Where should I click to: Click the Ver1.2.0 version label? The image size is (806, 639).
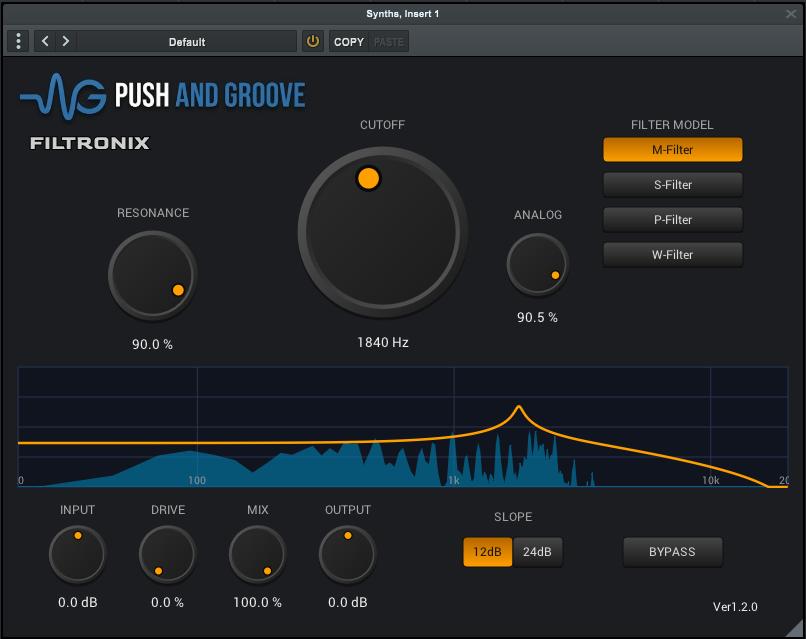(735, 607)
